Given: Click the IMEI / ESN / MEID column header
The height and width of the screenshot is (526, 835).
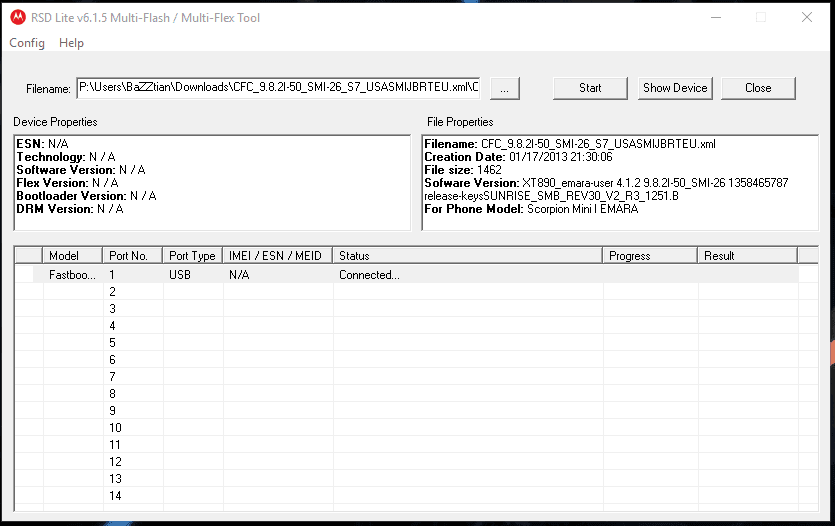Looking at the screenshot, I should pos(277,256).
